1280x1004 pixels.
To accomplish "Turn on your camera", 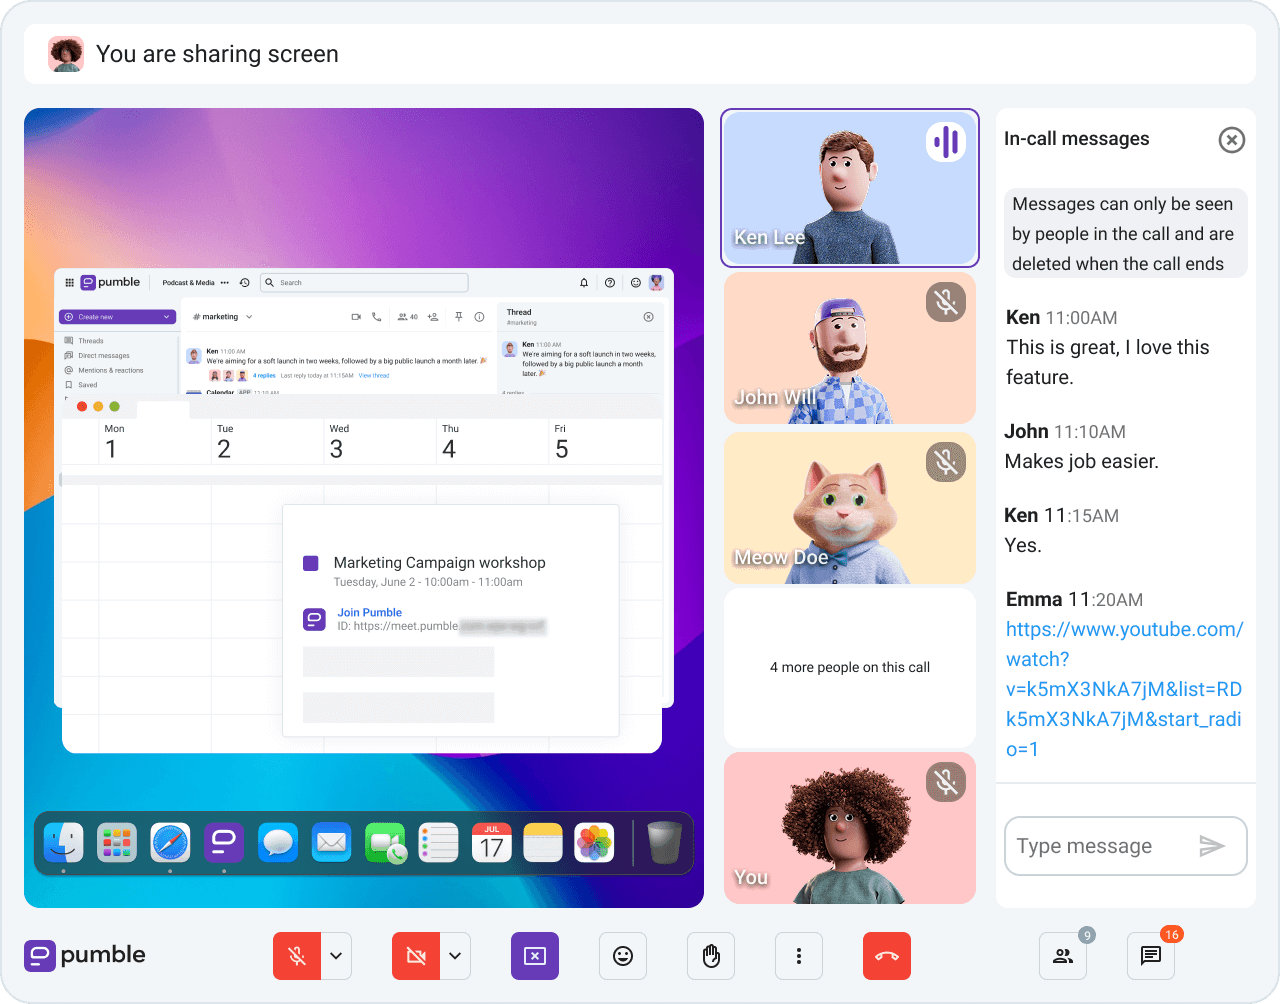I will pos(416,956).
